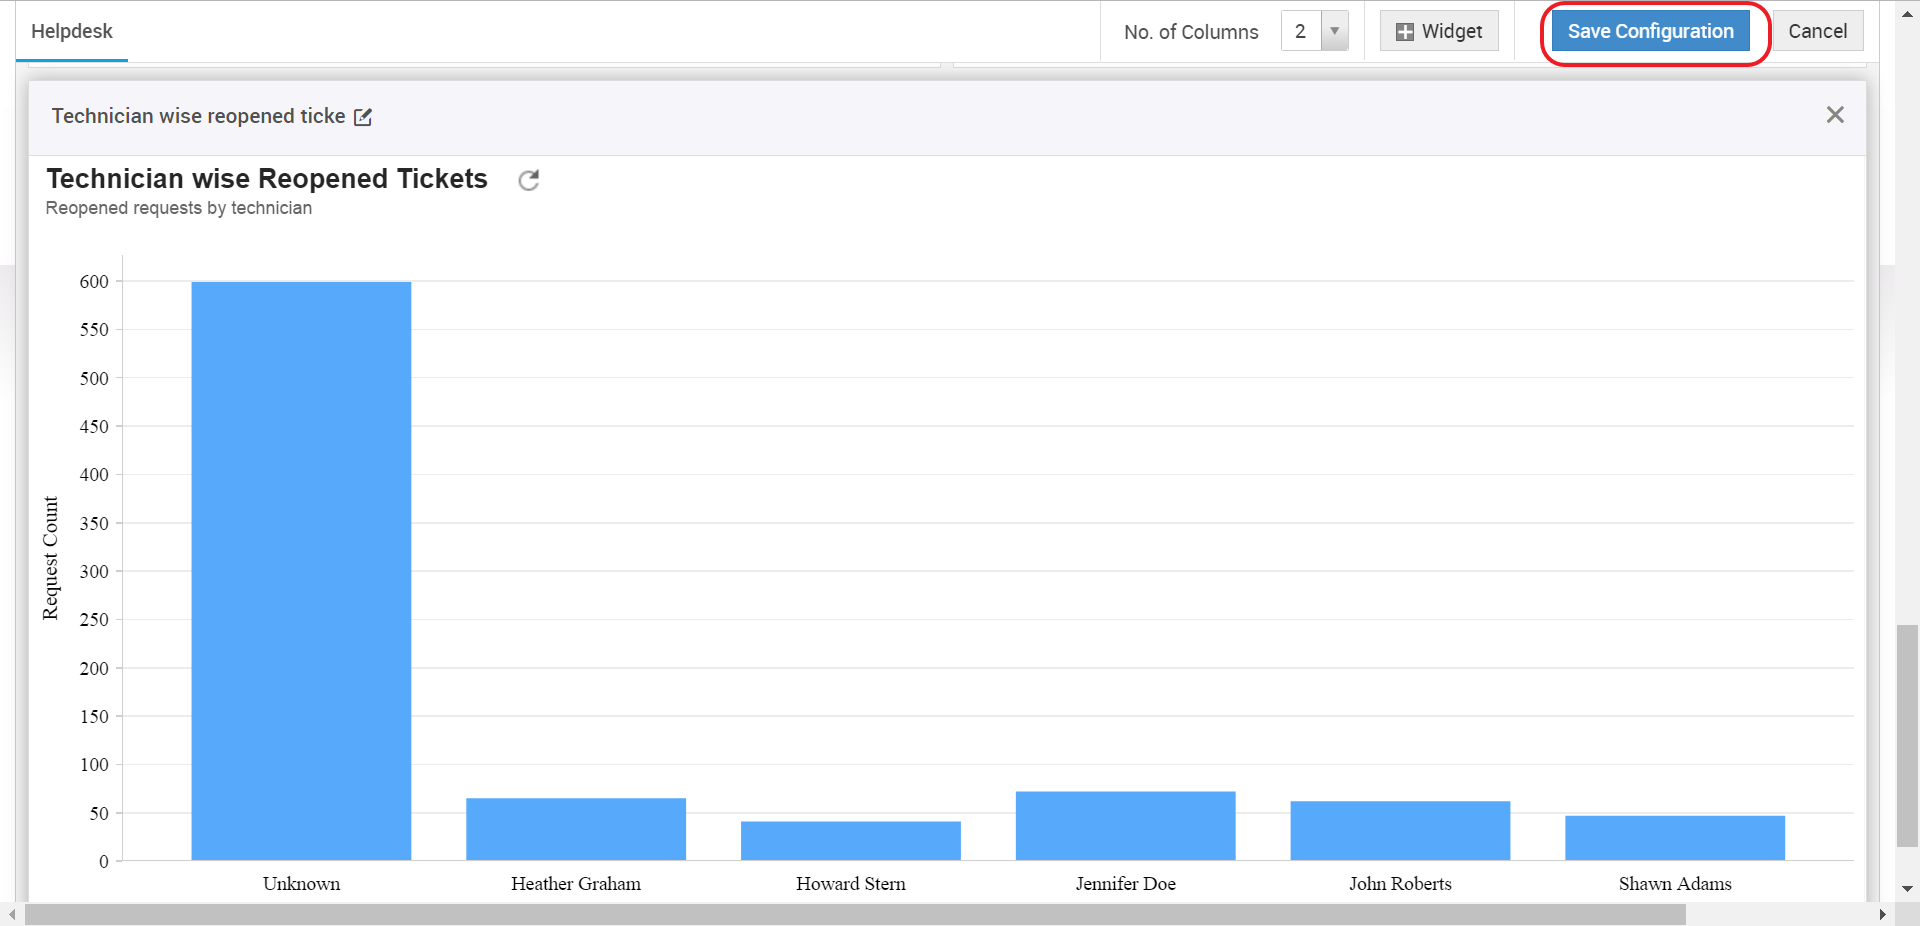Cancel the dashboard configuration changes
This screenshot has height=926, width=1920.
point(1817,31)
